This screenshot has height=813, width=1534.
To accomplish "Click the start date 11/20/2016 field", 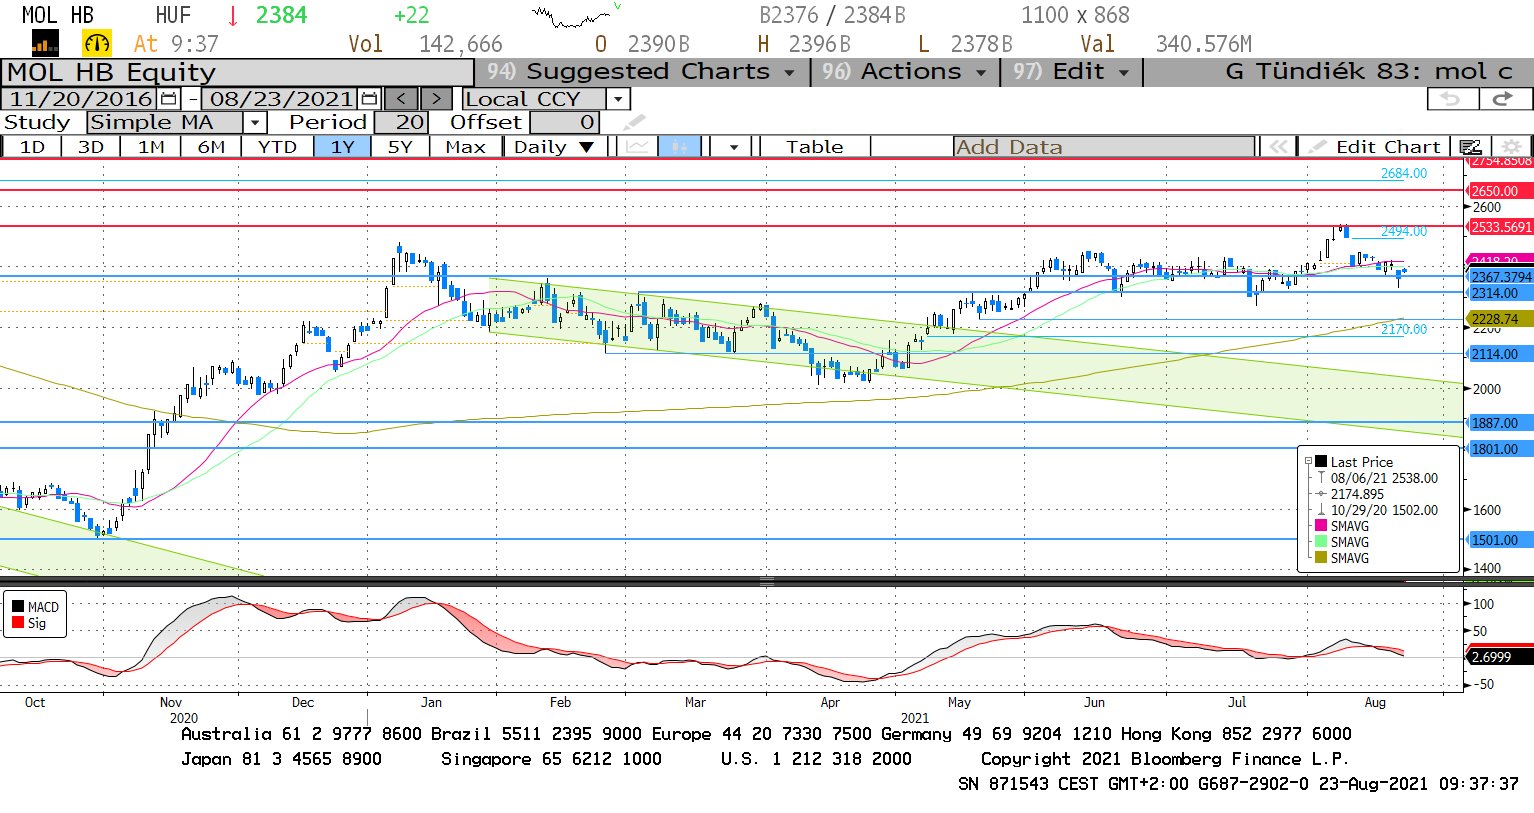I will [x=81, y=99].
